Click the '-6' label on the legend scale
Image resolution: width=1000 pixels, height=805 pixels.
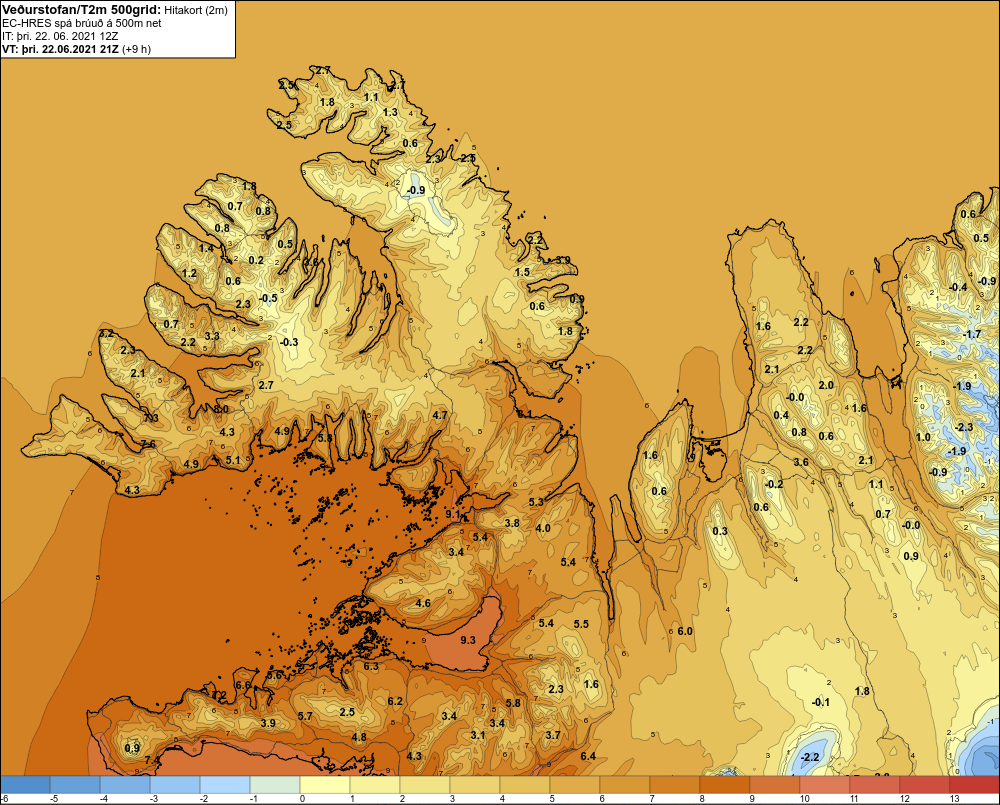click(x=4, y=799)
